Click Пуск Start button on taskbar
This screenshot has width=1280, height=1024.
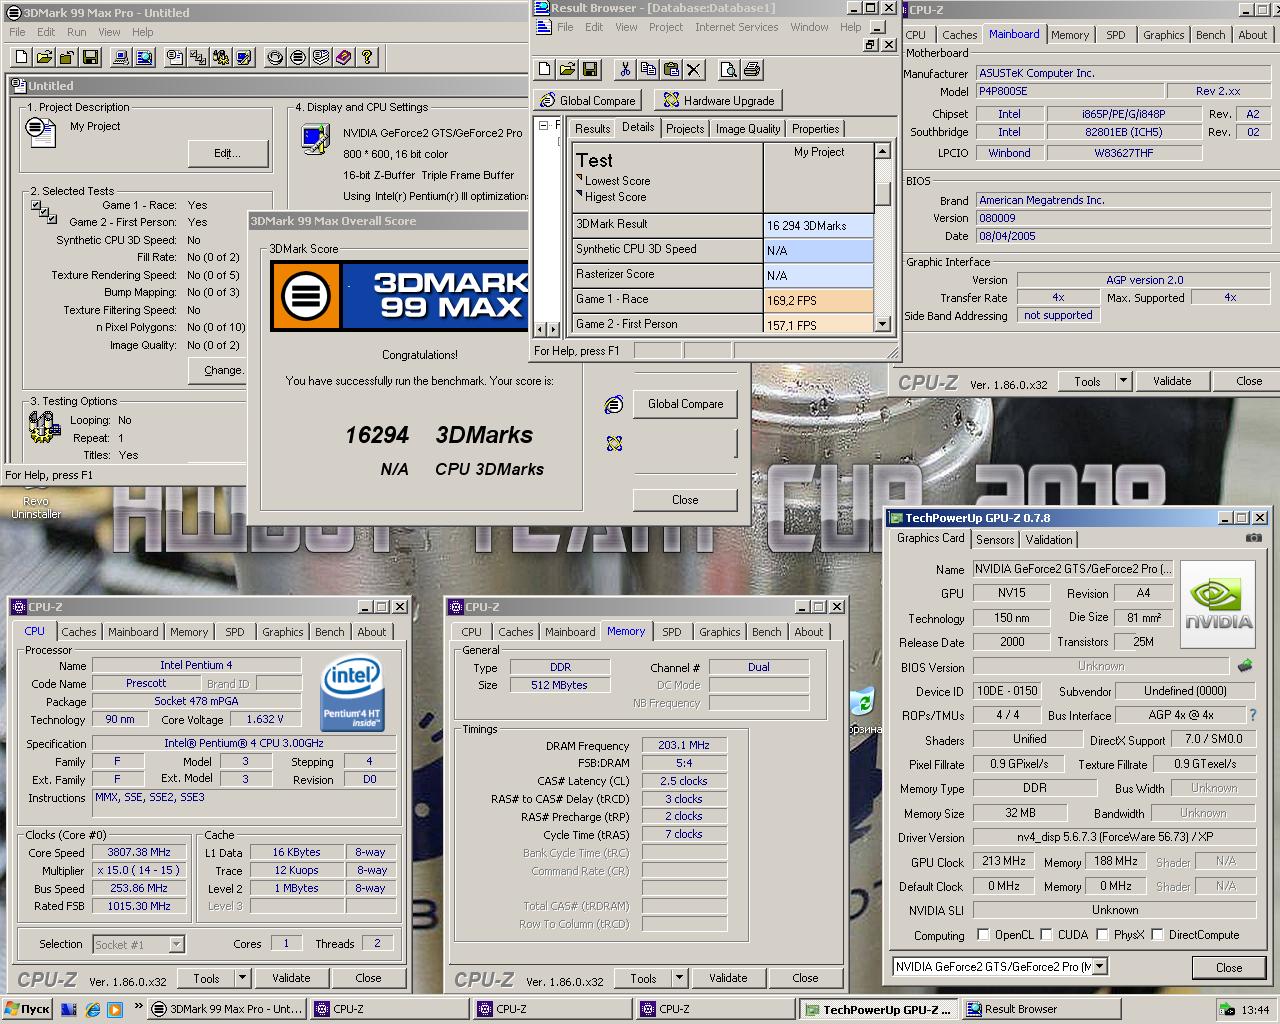pos(27,1009)
